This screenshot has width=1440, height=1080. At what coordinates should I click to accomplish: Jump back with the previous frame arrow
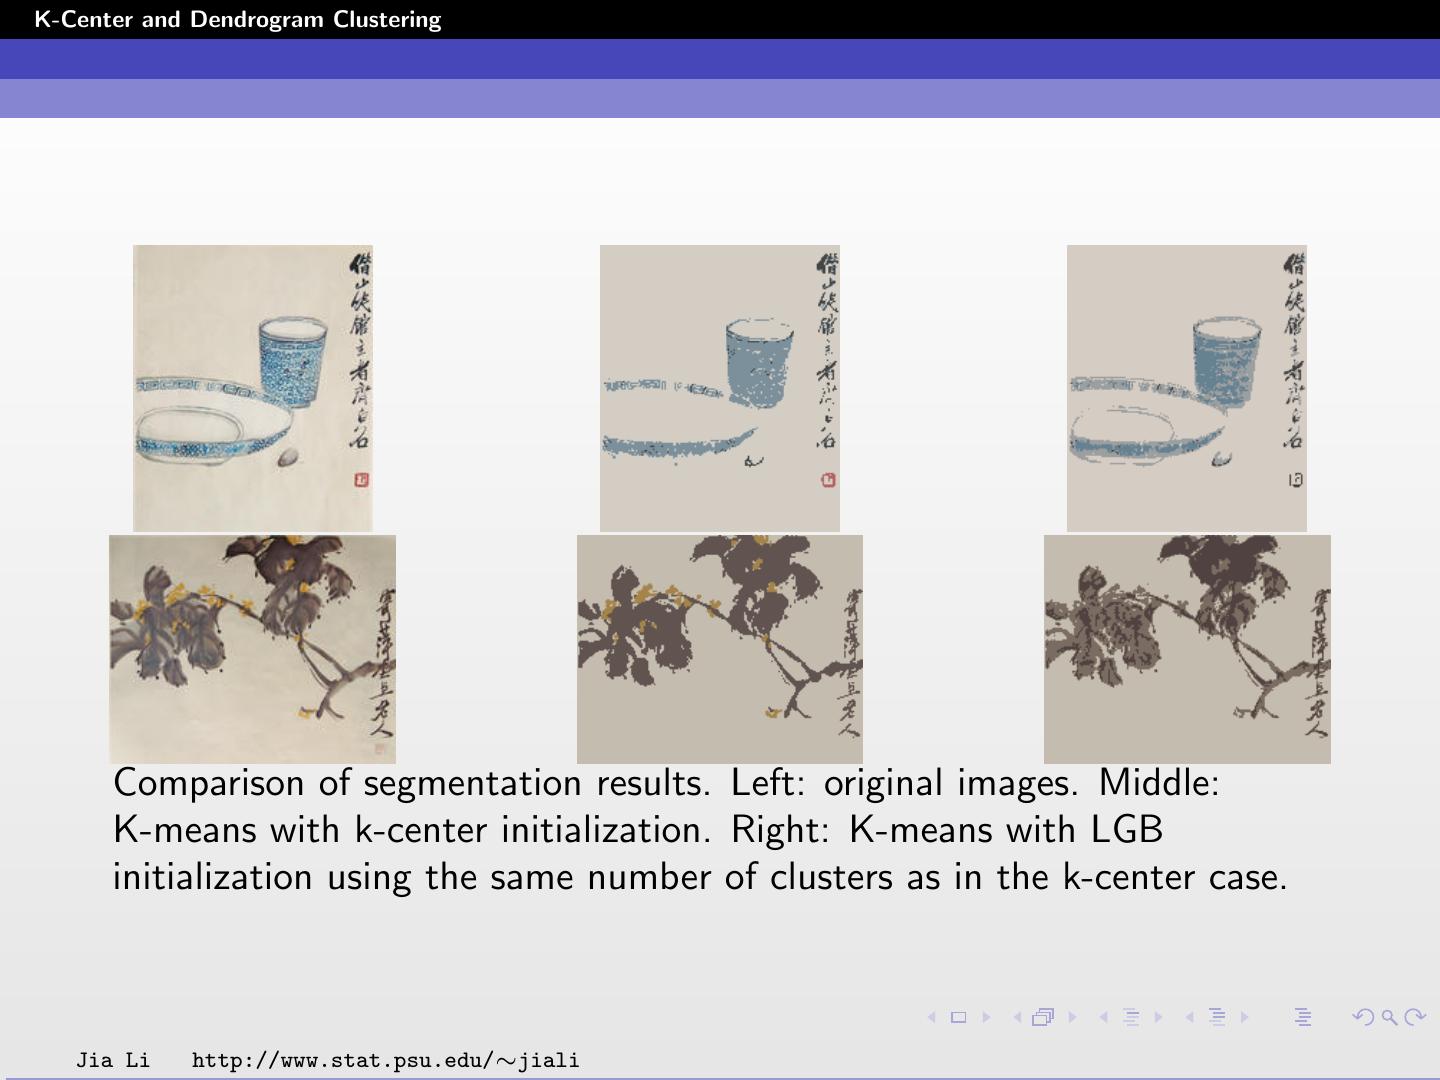tap(1017, 1018)
